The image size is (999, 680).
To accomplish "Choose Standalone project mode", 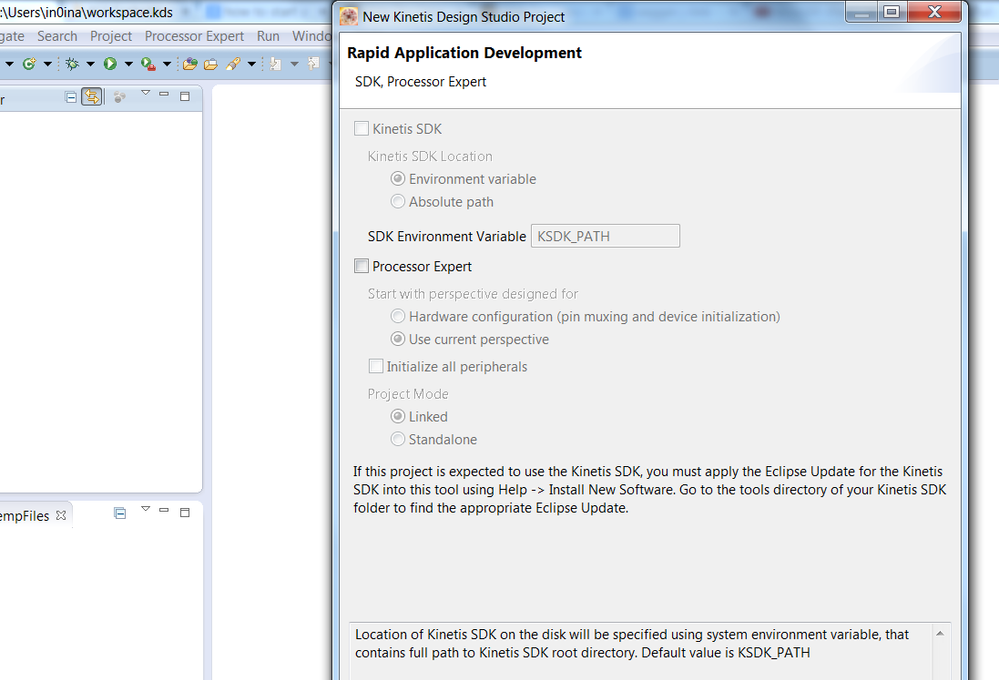I will point(398,439).
